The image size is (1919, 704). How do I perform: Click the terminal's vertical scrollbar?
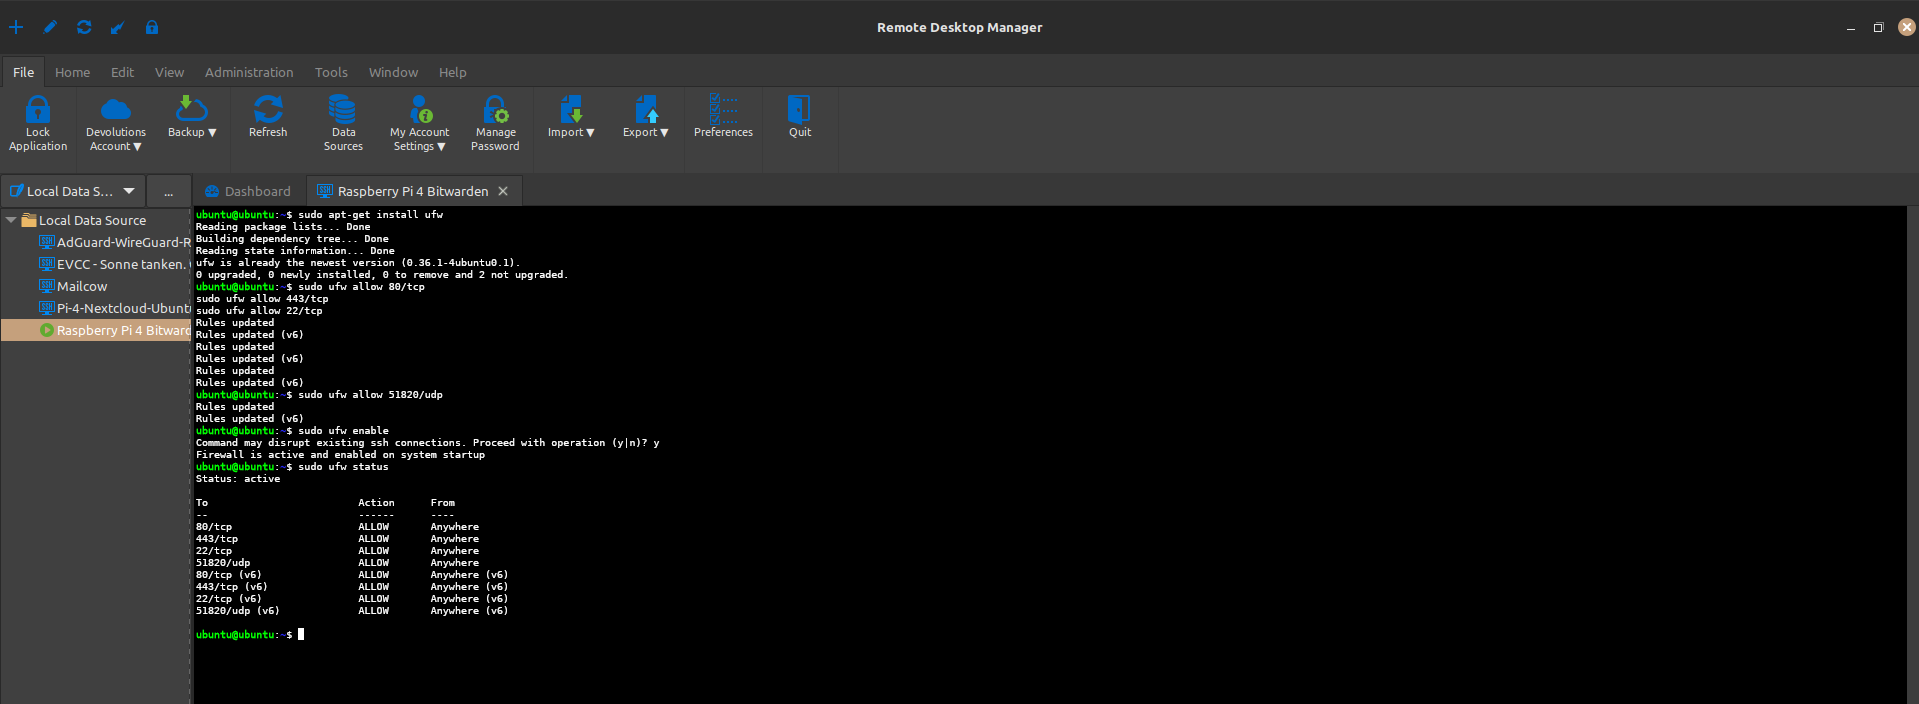pos(1912,450)
